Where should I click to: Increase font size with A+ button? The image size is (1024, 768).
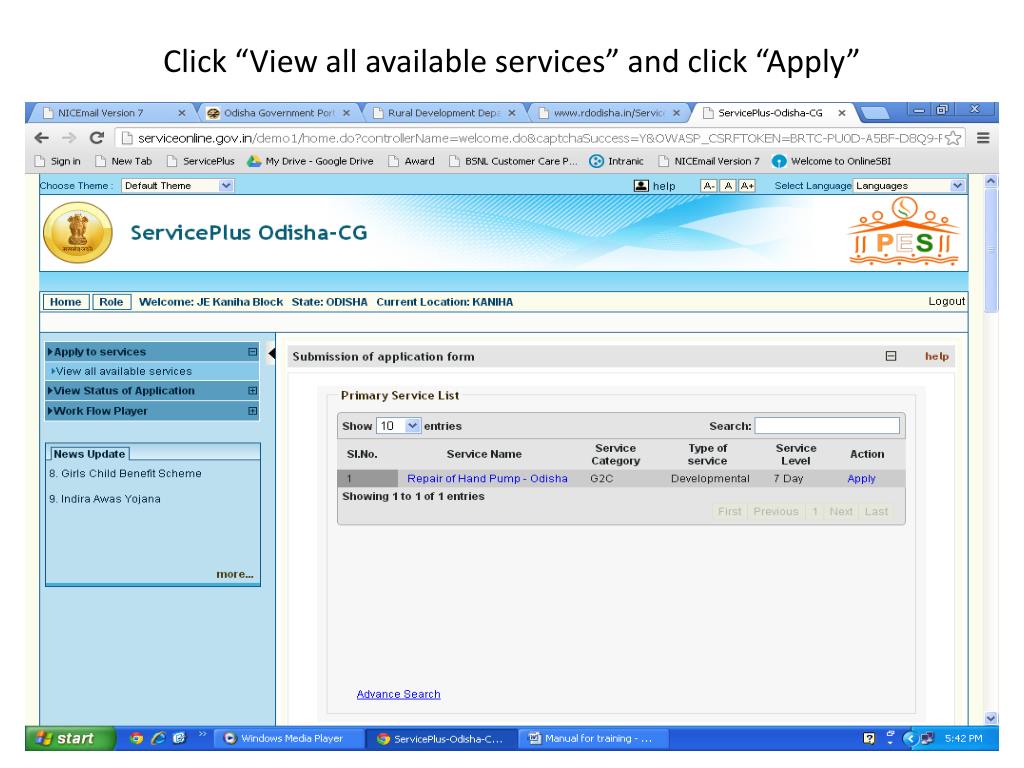tap(747, 186)
